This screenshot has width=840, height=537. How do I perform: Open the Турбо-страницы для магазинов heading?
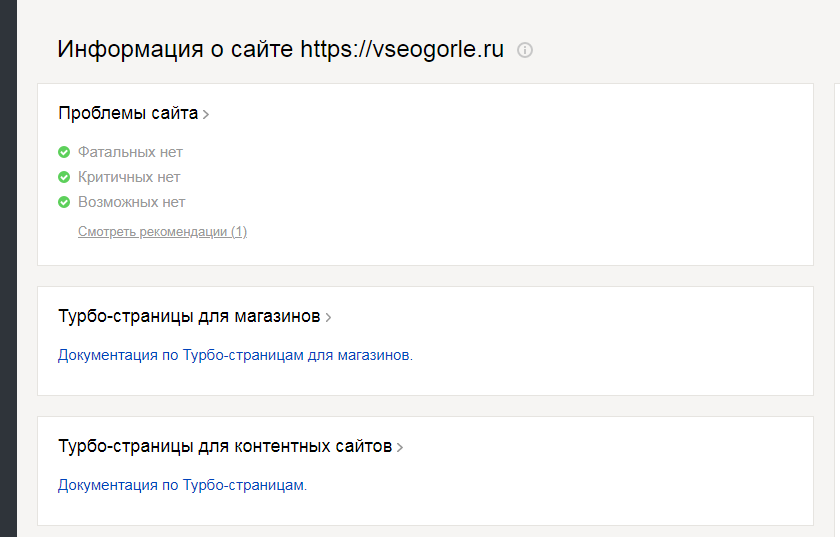coord(189,316)
